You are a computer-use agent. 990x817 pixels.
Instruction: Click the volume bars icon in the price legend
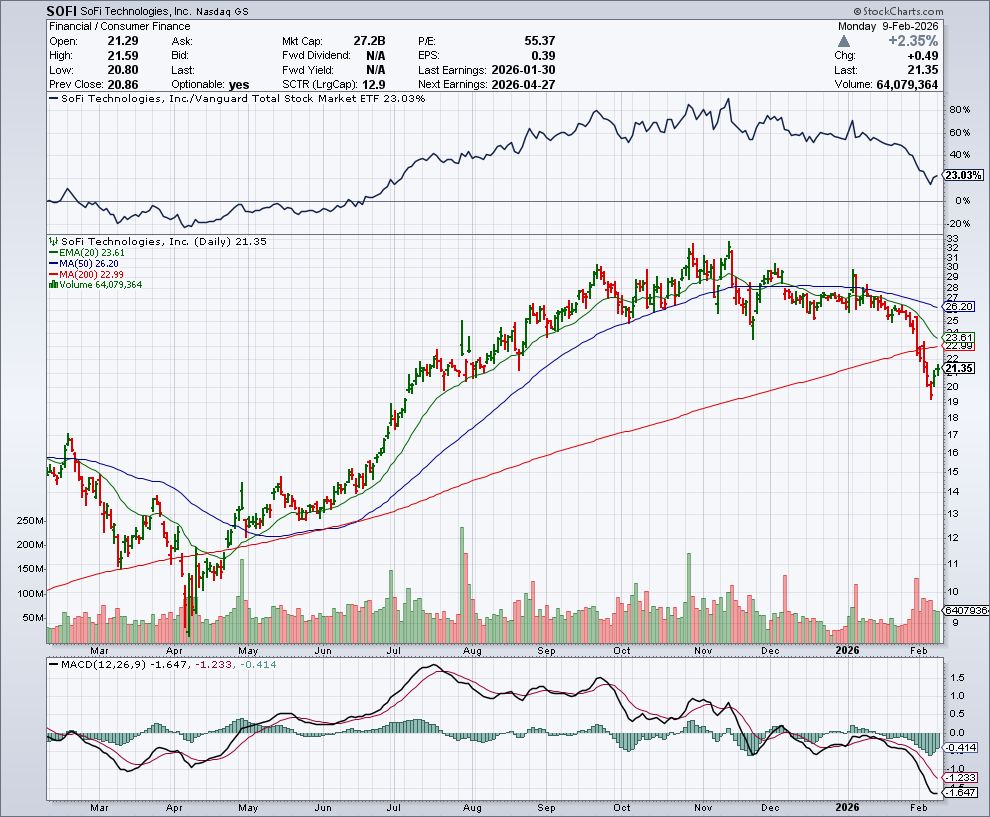[54, 285]
